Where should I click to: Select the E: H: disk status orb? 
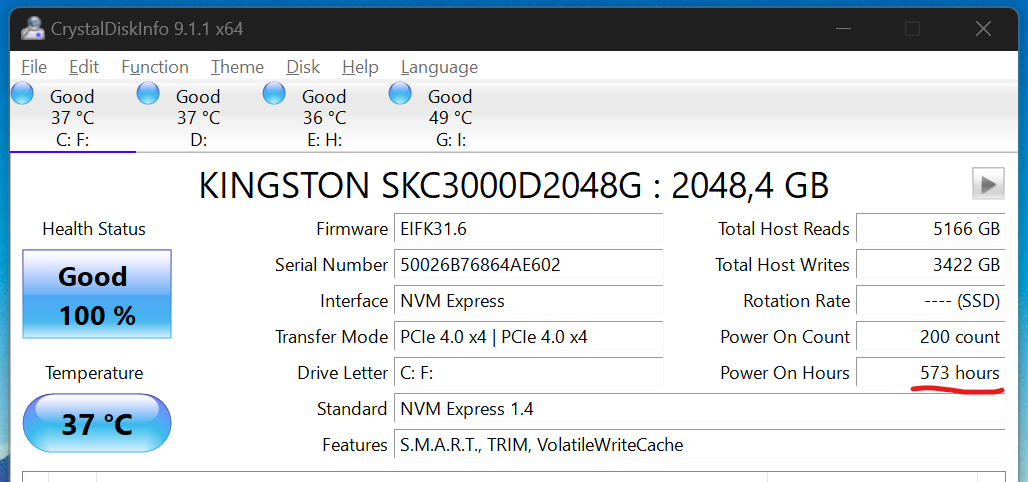274,94
